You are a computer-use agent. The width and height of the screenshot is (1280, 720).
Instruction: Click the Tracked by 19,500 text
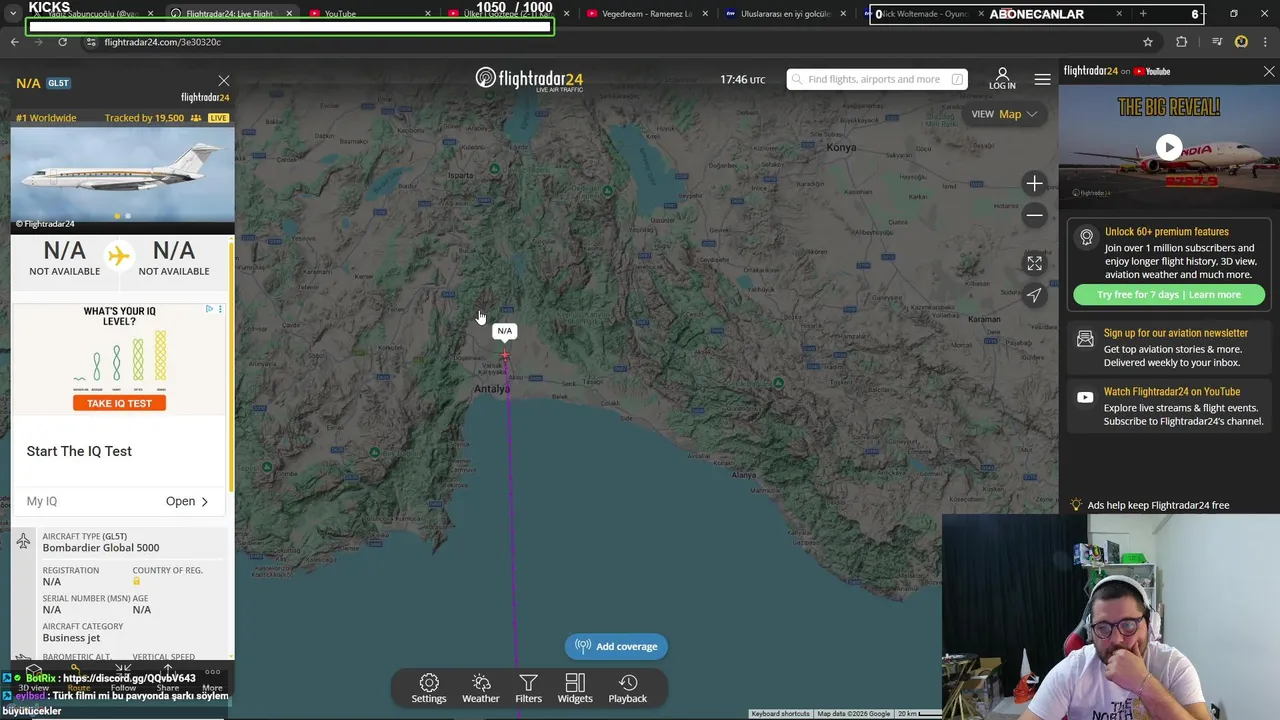click(x=144, y=118)
